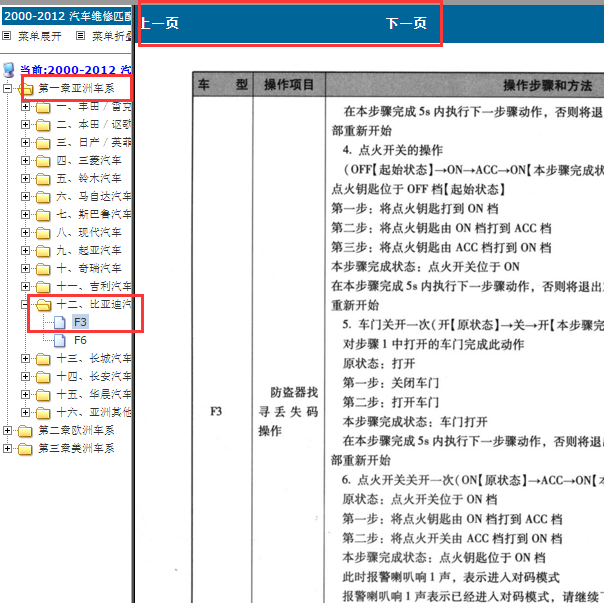The image size is (604, 603).
Task: Expand the 十四、长安汽车 node
Action: 25,376
